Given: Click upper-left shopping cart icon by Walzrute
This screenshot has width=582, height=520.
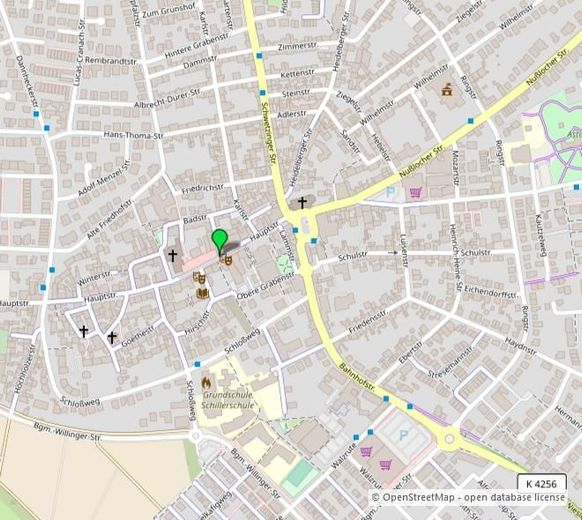Looking at the screenshot, I should (366, 452).
